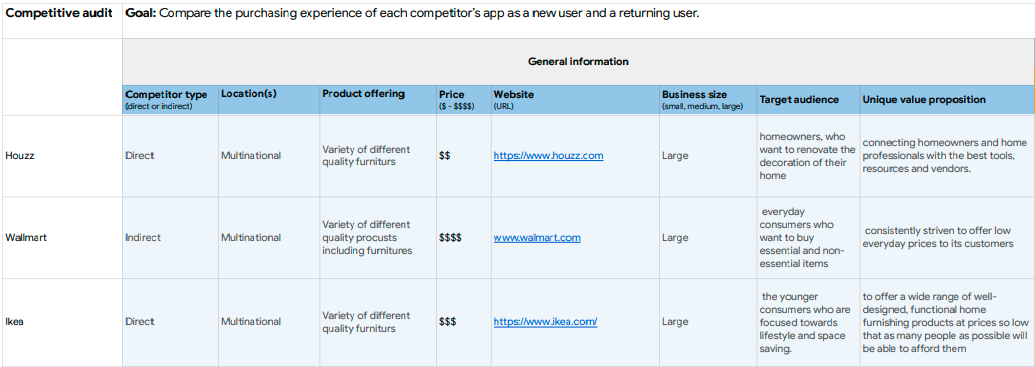Select the Houzz row label cell
Screen dimensions: 1035x367
[x=62, y=156]
